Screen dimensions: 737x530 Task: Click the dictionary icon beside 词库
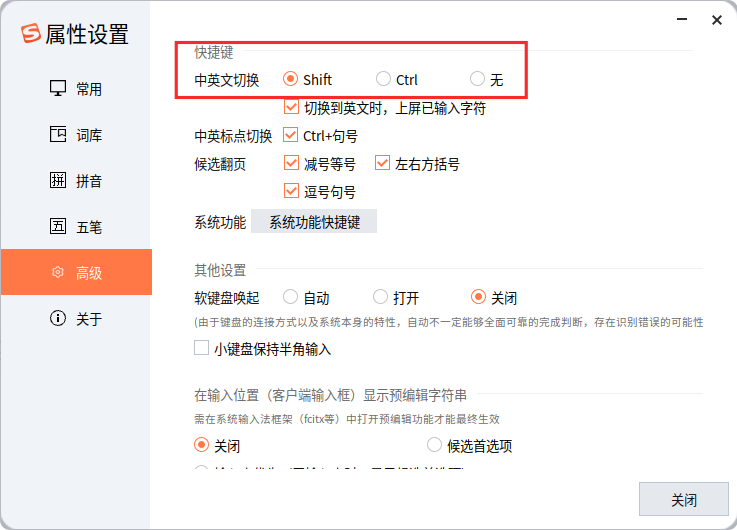tap(58, 134)
